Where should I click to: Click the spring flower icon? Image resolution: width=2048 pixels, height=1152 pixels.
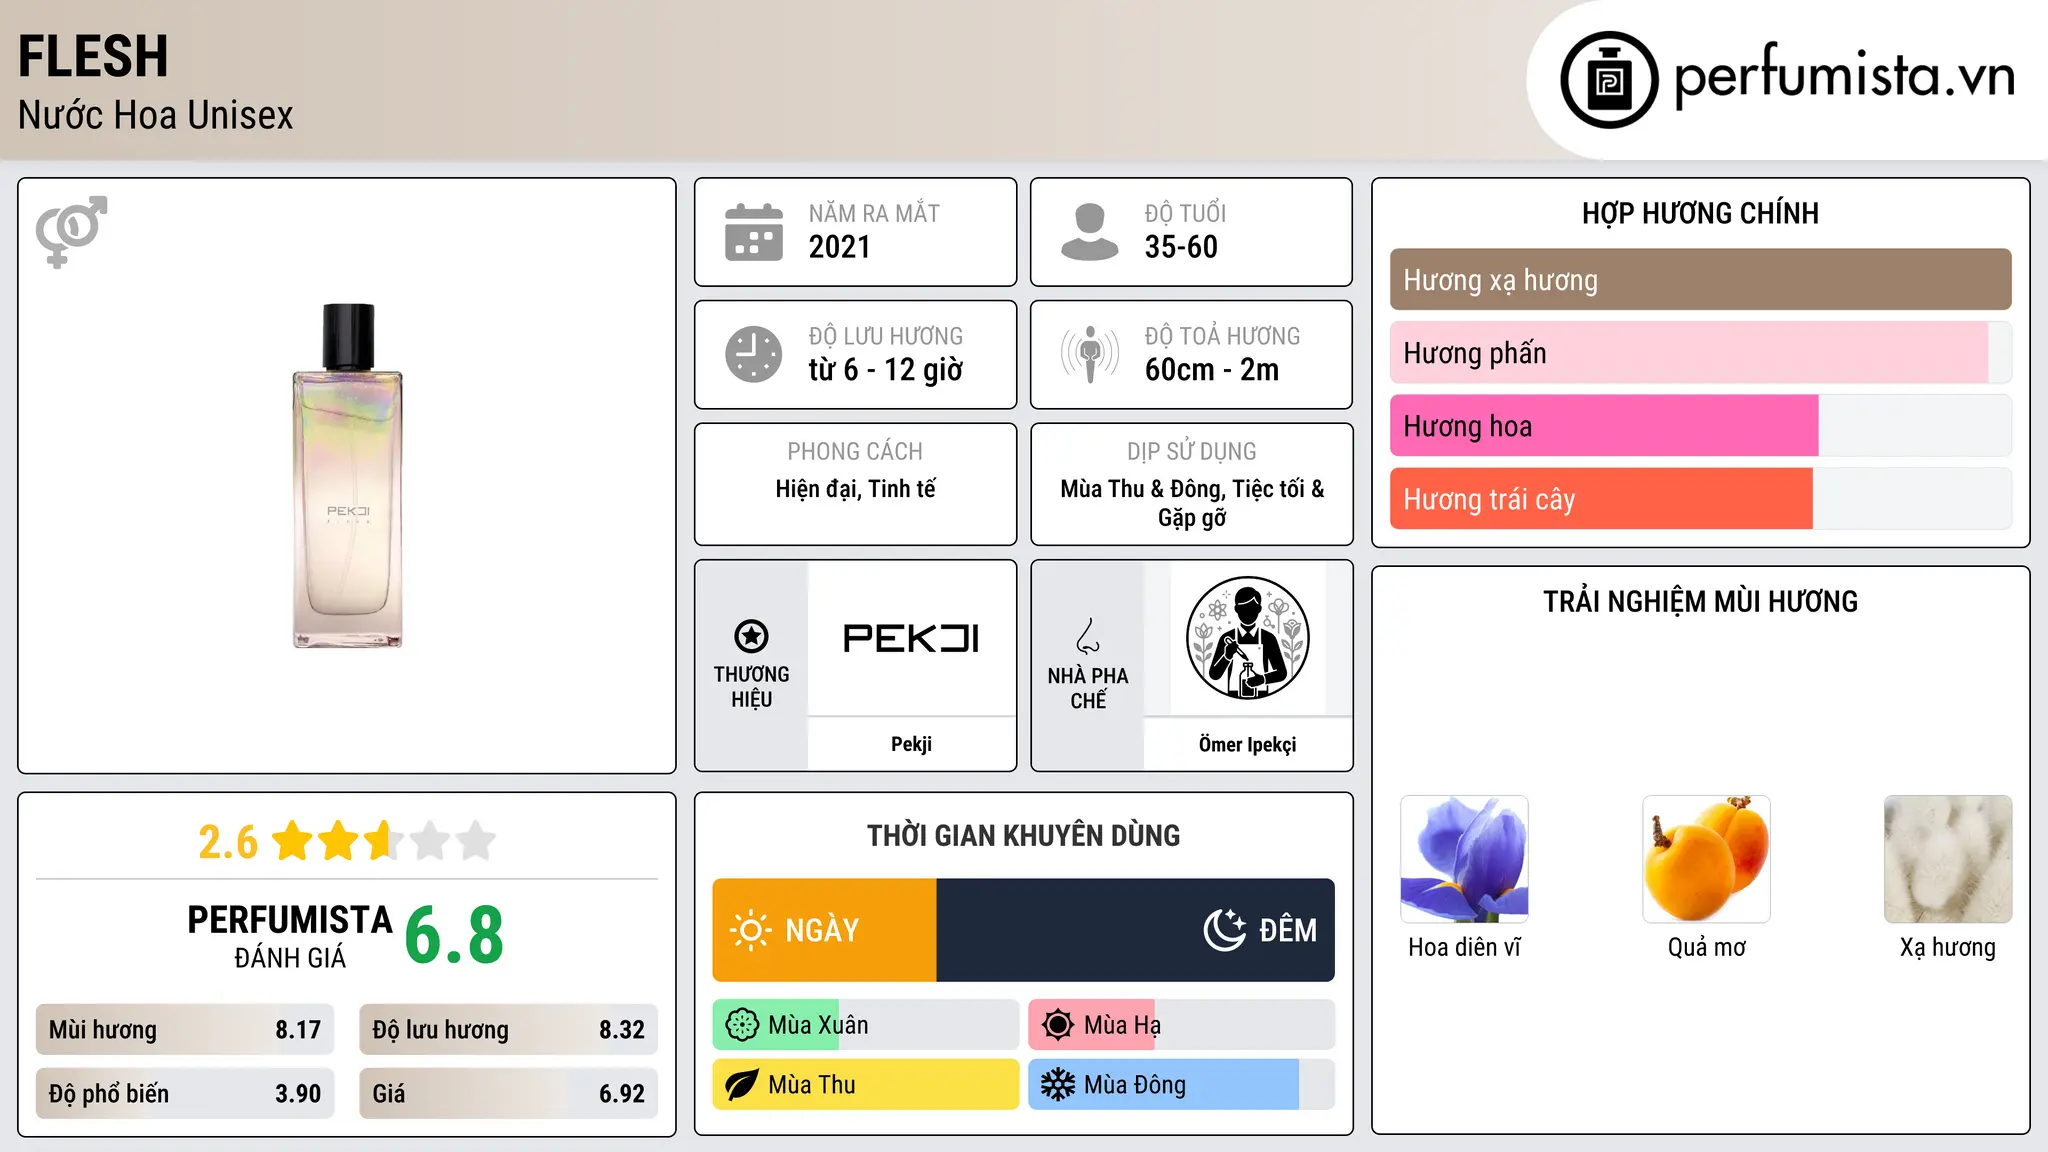pyautogui.click(x=742, y=1025)
